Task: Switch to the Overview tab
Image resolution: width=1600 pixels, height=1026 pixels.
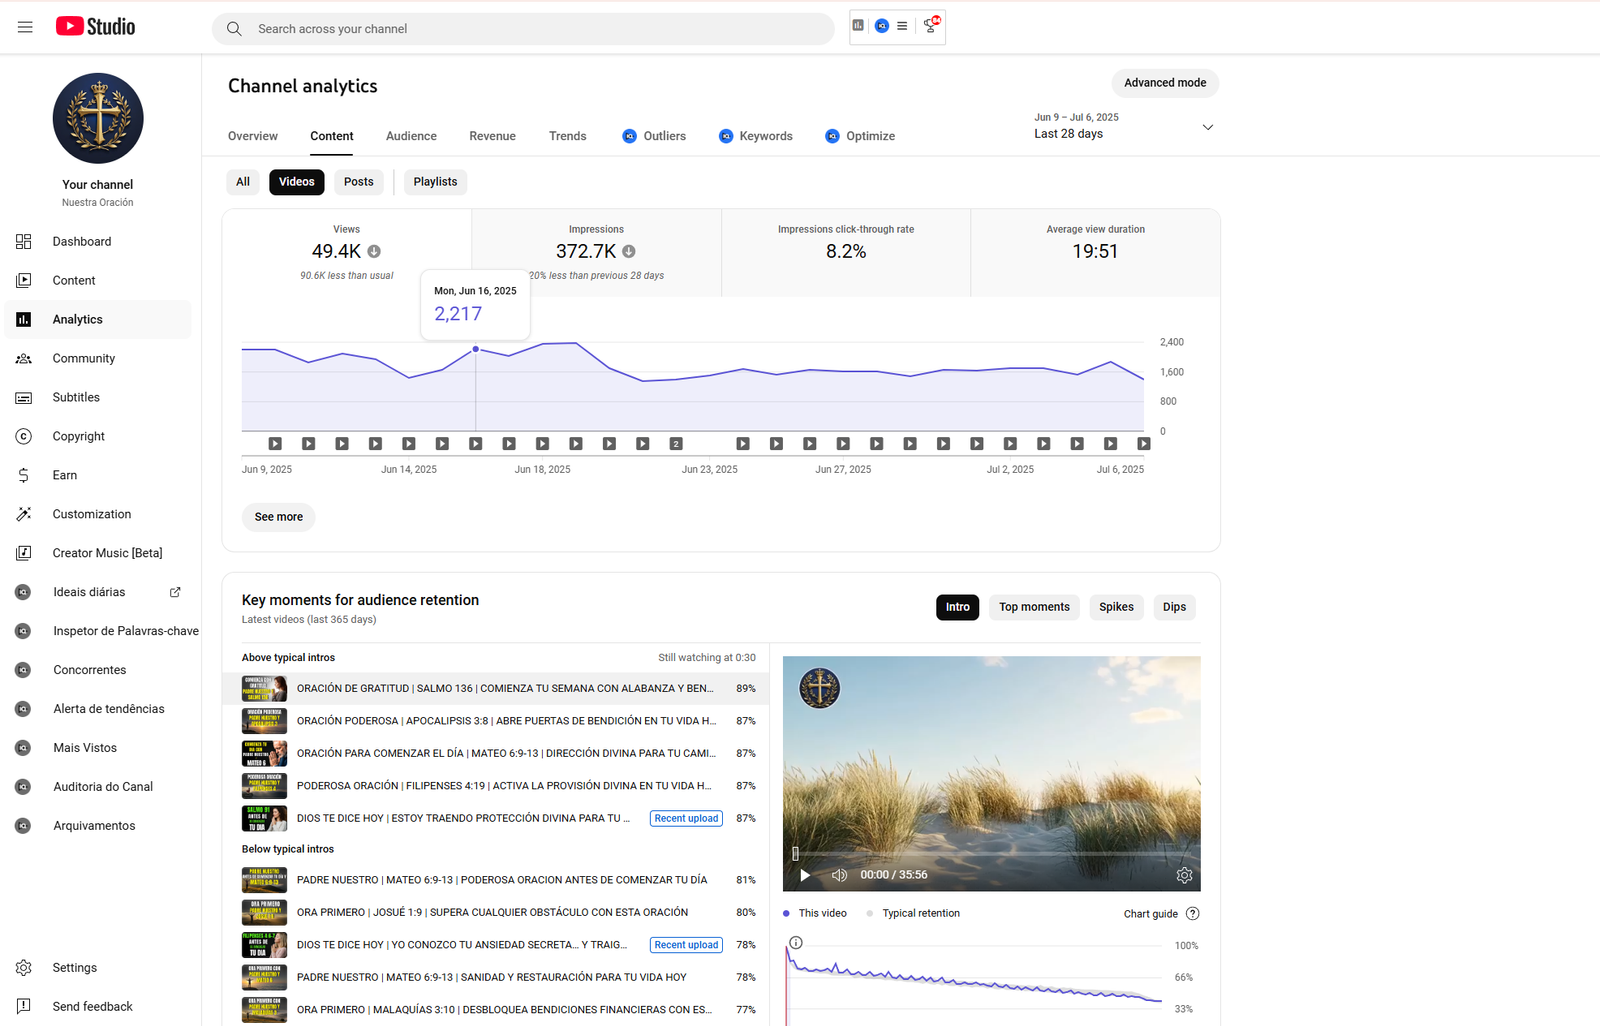Action: click(253, 136)
